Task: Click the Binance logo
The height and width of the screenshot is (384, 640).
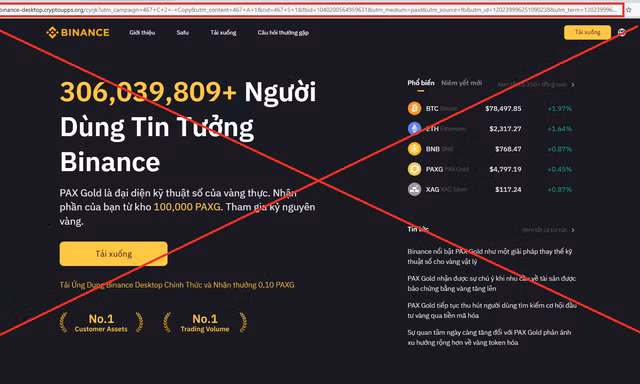Action: pyautogui.click(x=78, y=33)
